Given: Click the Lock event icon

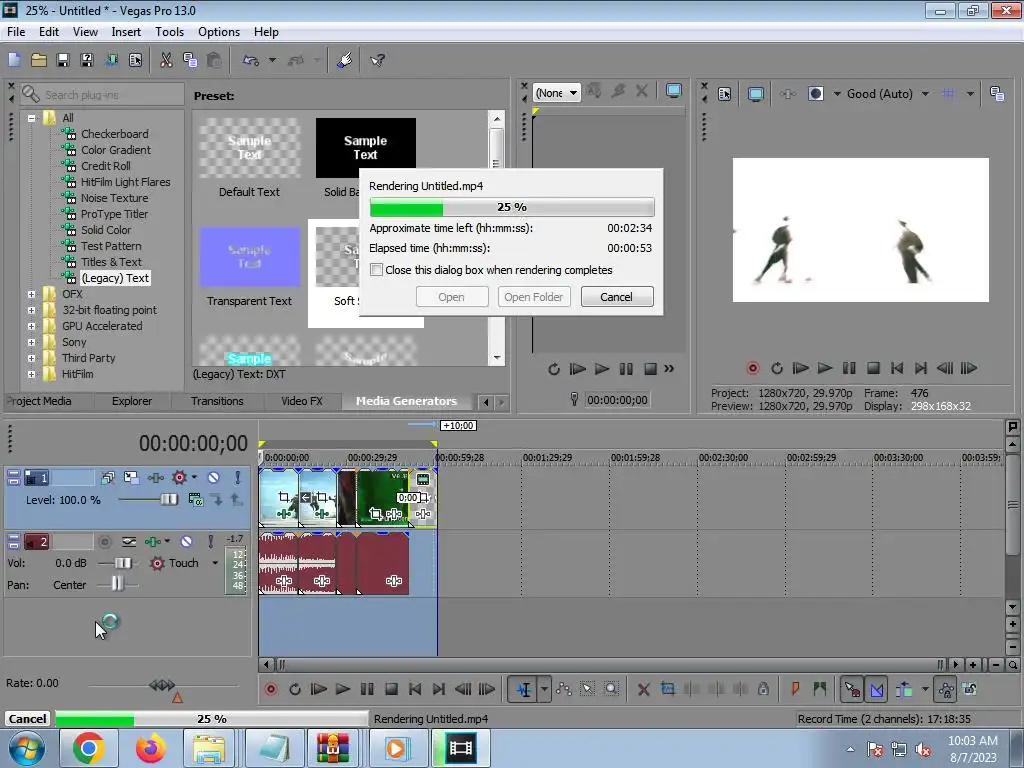Looking at the screenshot, I should [x=763, y=689].
